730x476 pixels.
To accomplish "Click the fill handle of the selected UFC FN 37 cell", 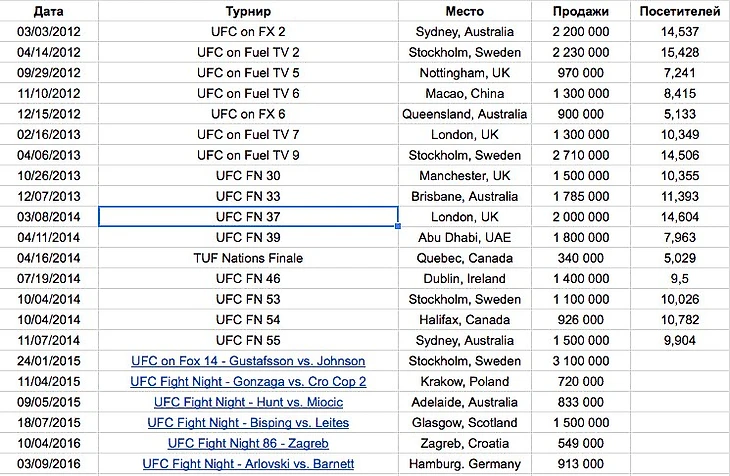I will (398, 226).
